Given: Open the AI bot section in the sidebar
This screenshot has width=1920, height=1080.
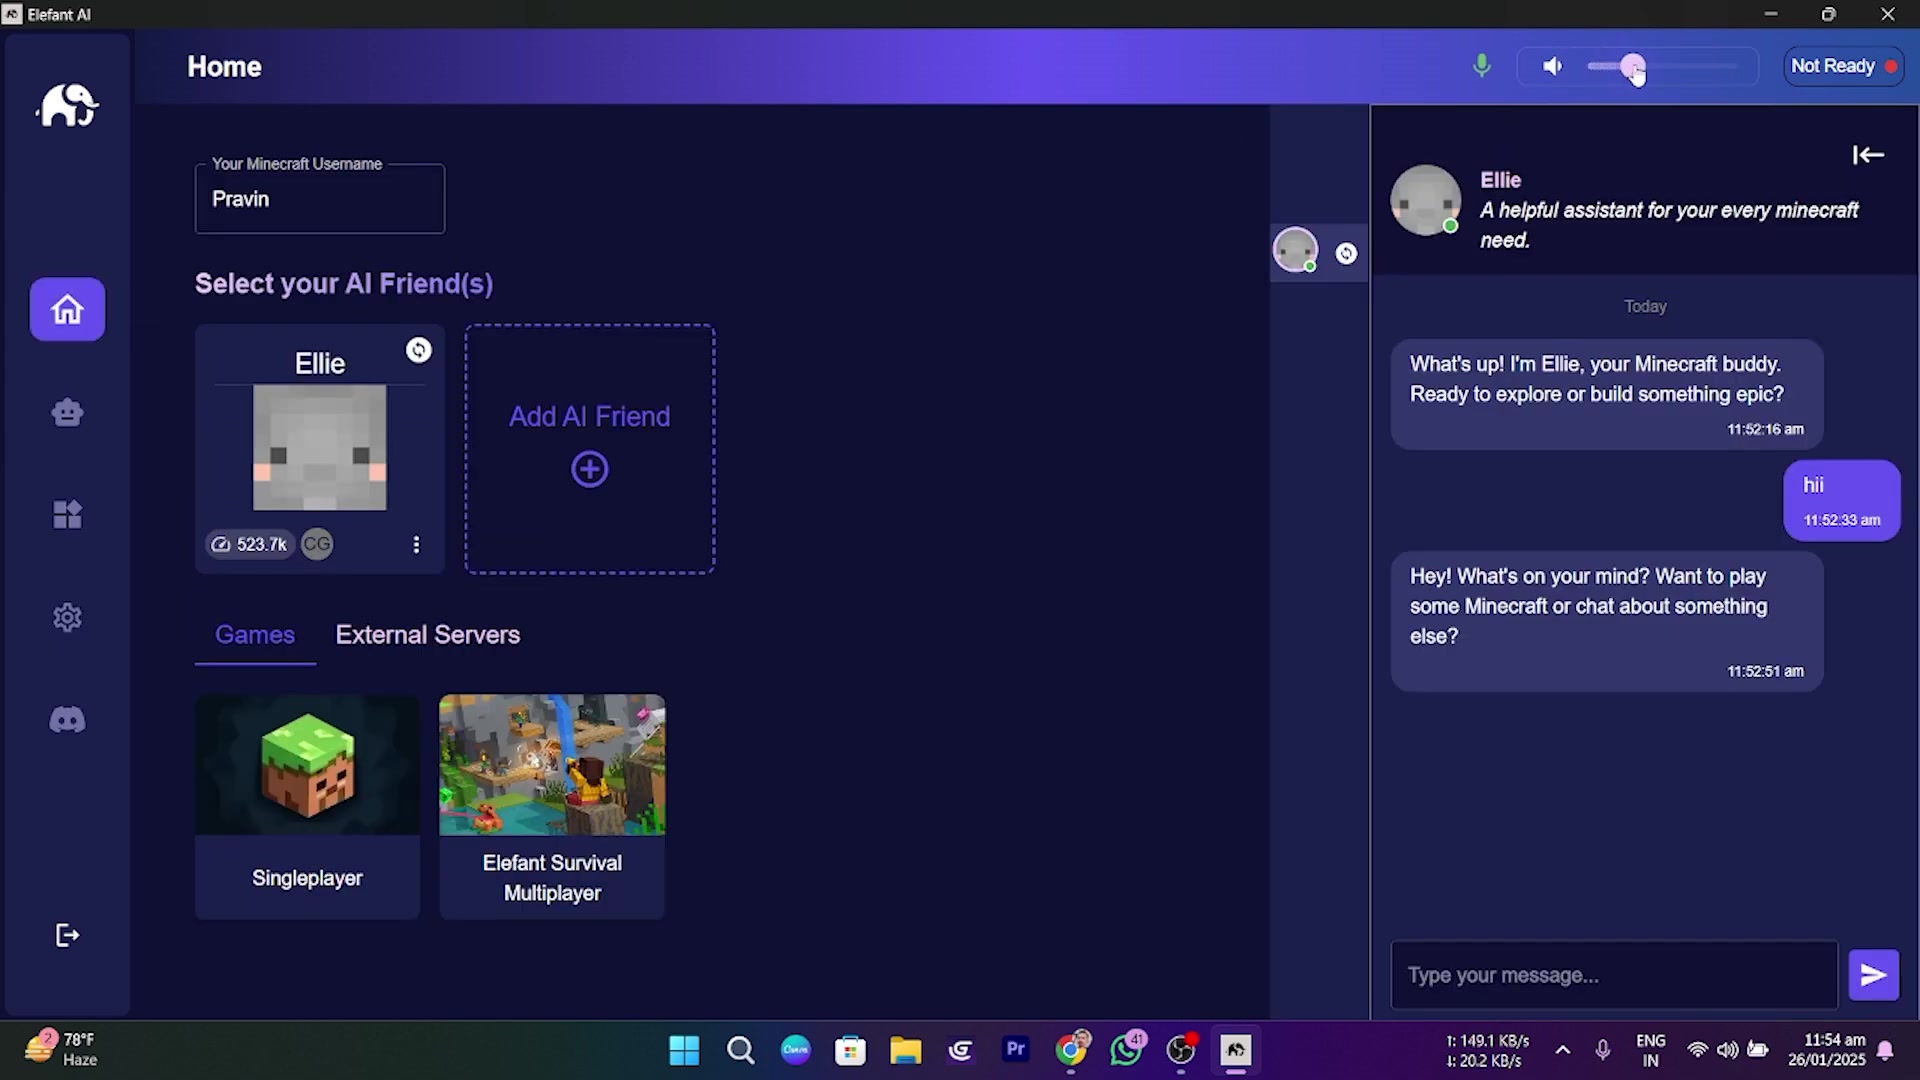Looking at the screenshot, I should 66,412.
